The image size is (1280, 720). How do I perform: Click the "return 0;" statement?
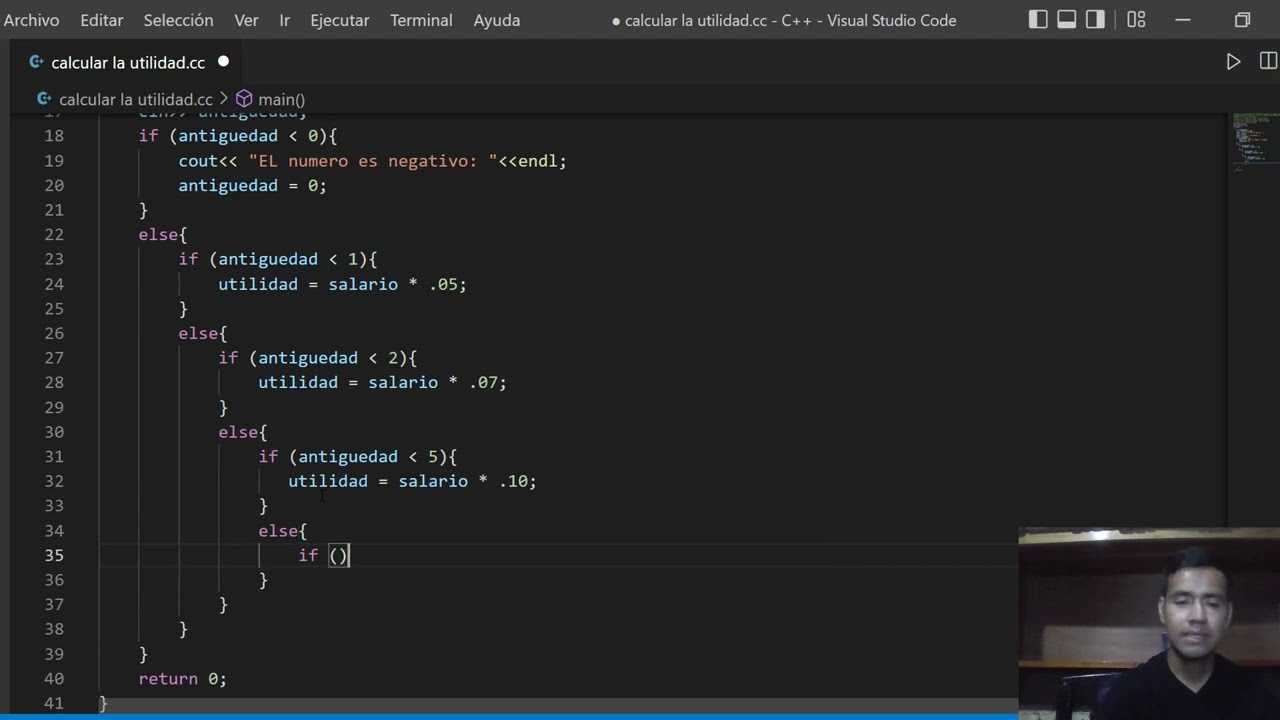[x=182, y=678]
